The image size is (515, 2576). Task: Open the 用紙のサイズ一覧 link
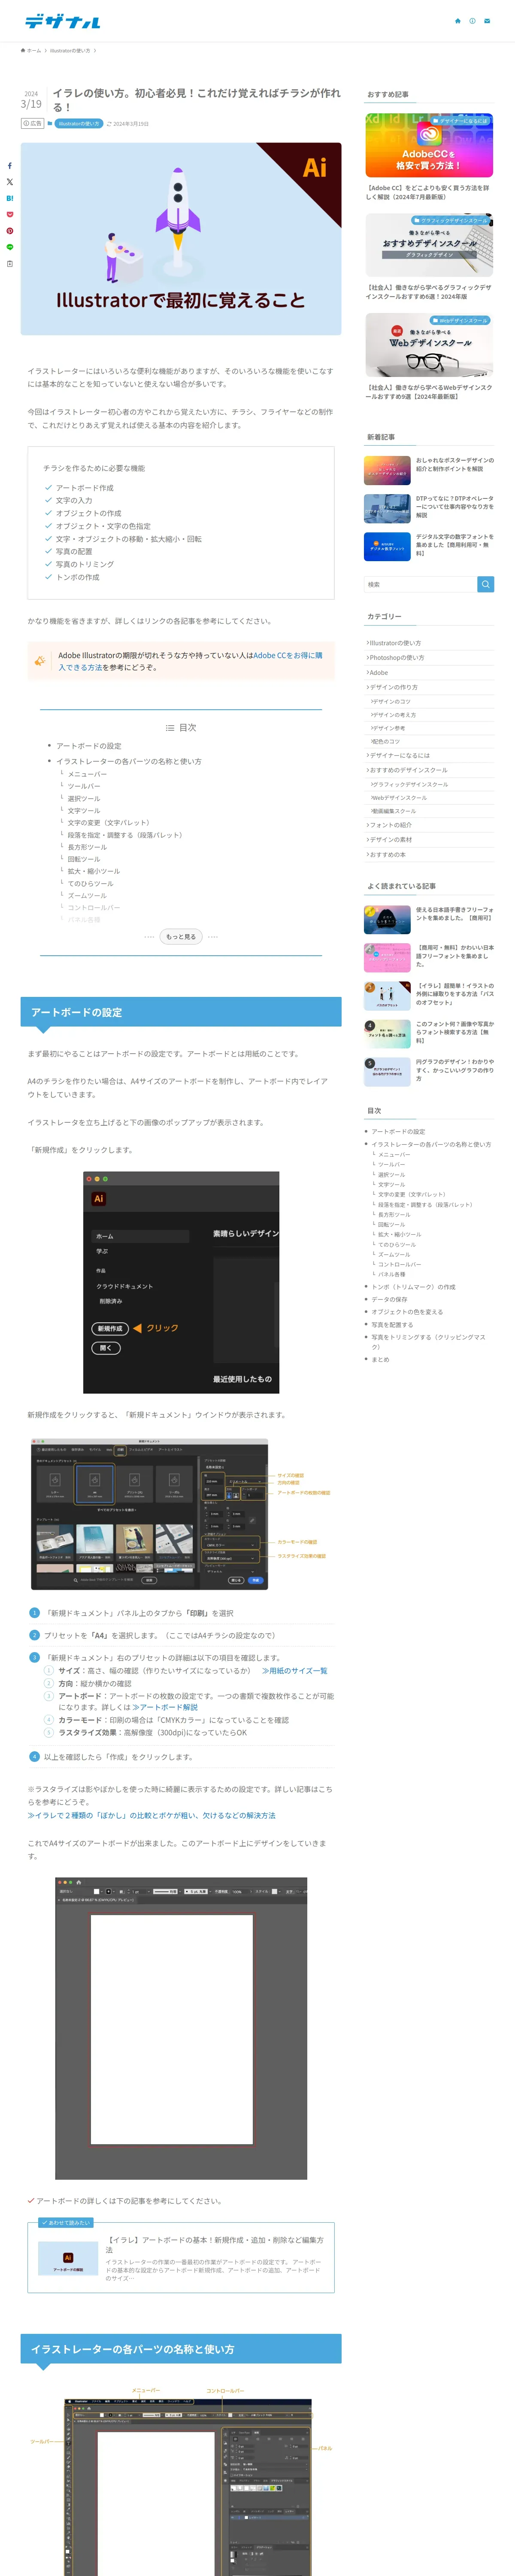(294, 1671)
